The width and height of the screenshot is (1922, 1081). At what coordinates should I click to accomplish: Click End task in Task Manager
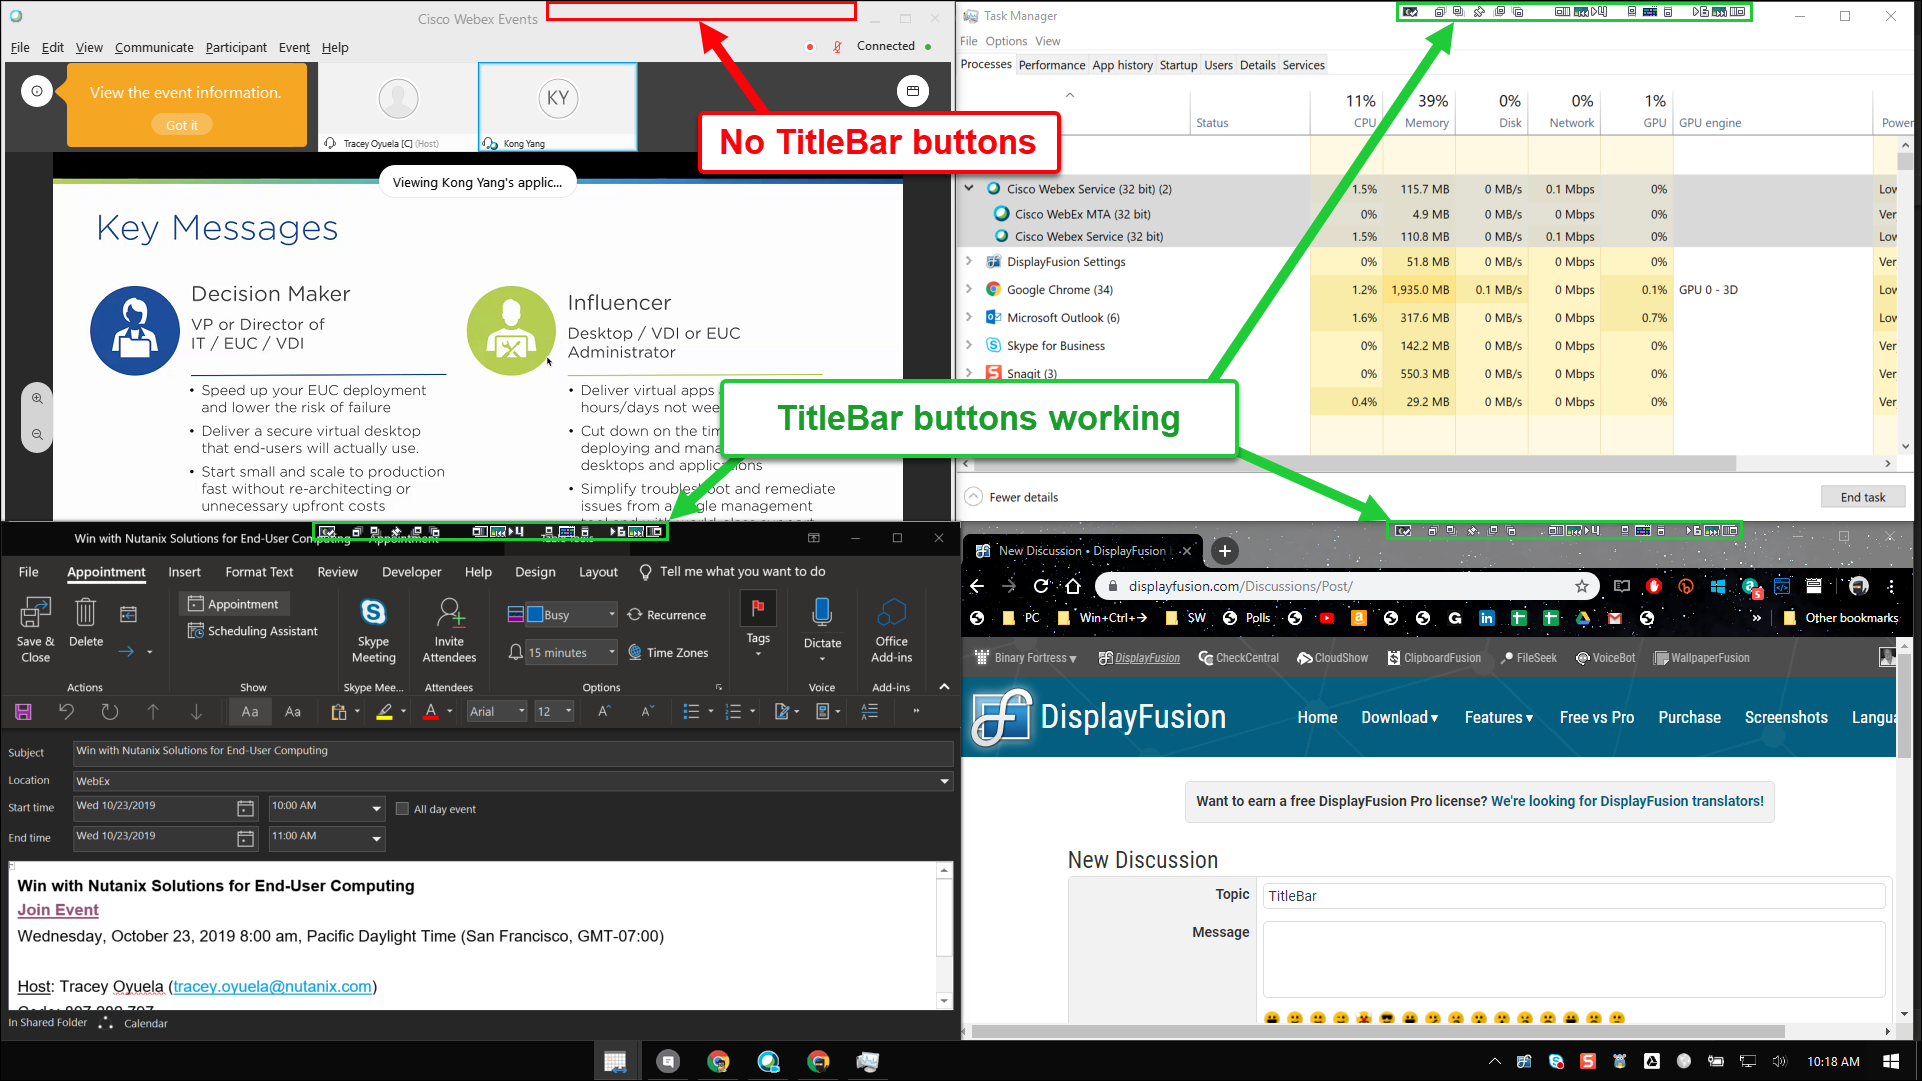(x=1863, y=497)
